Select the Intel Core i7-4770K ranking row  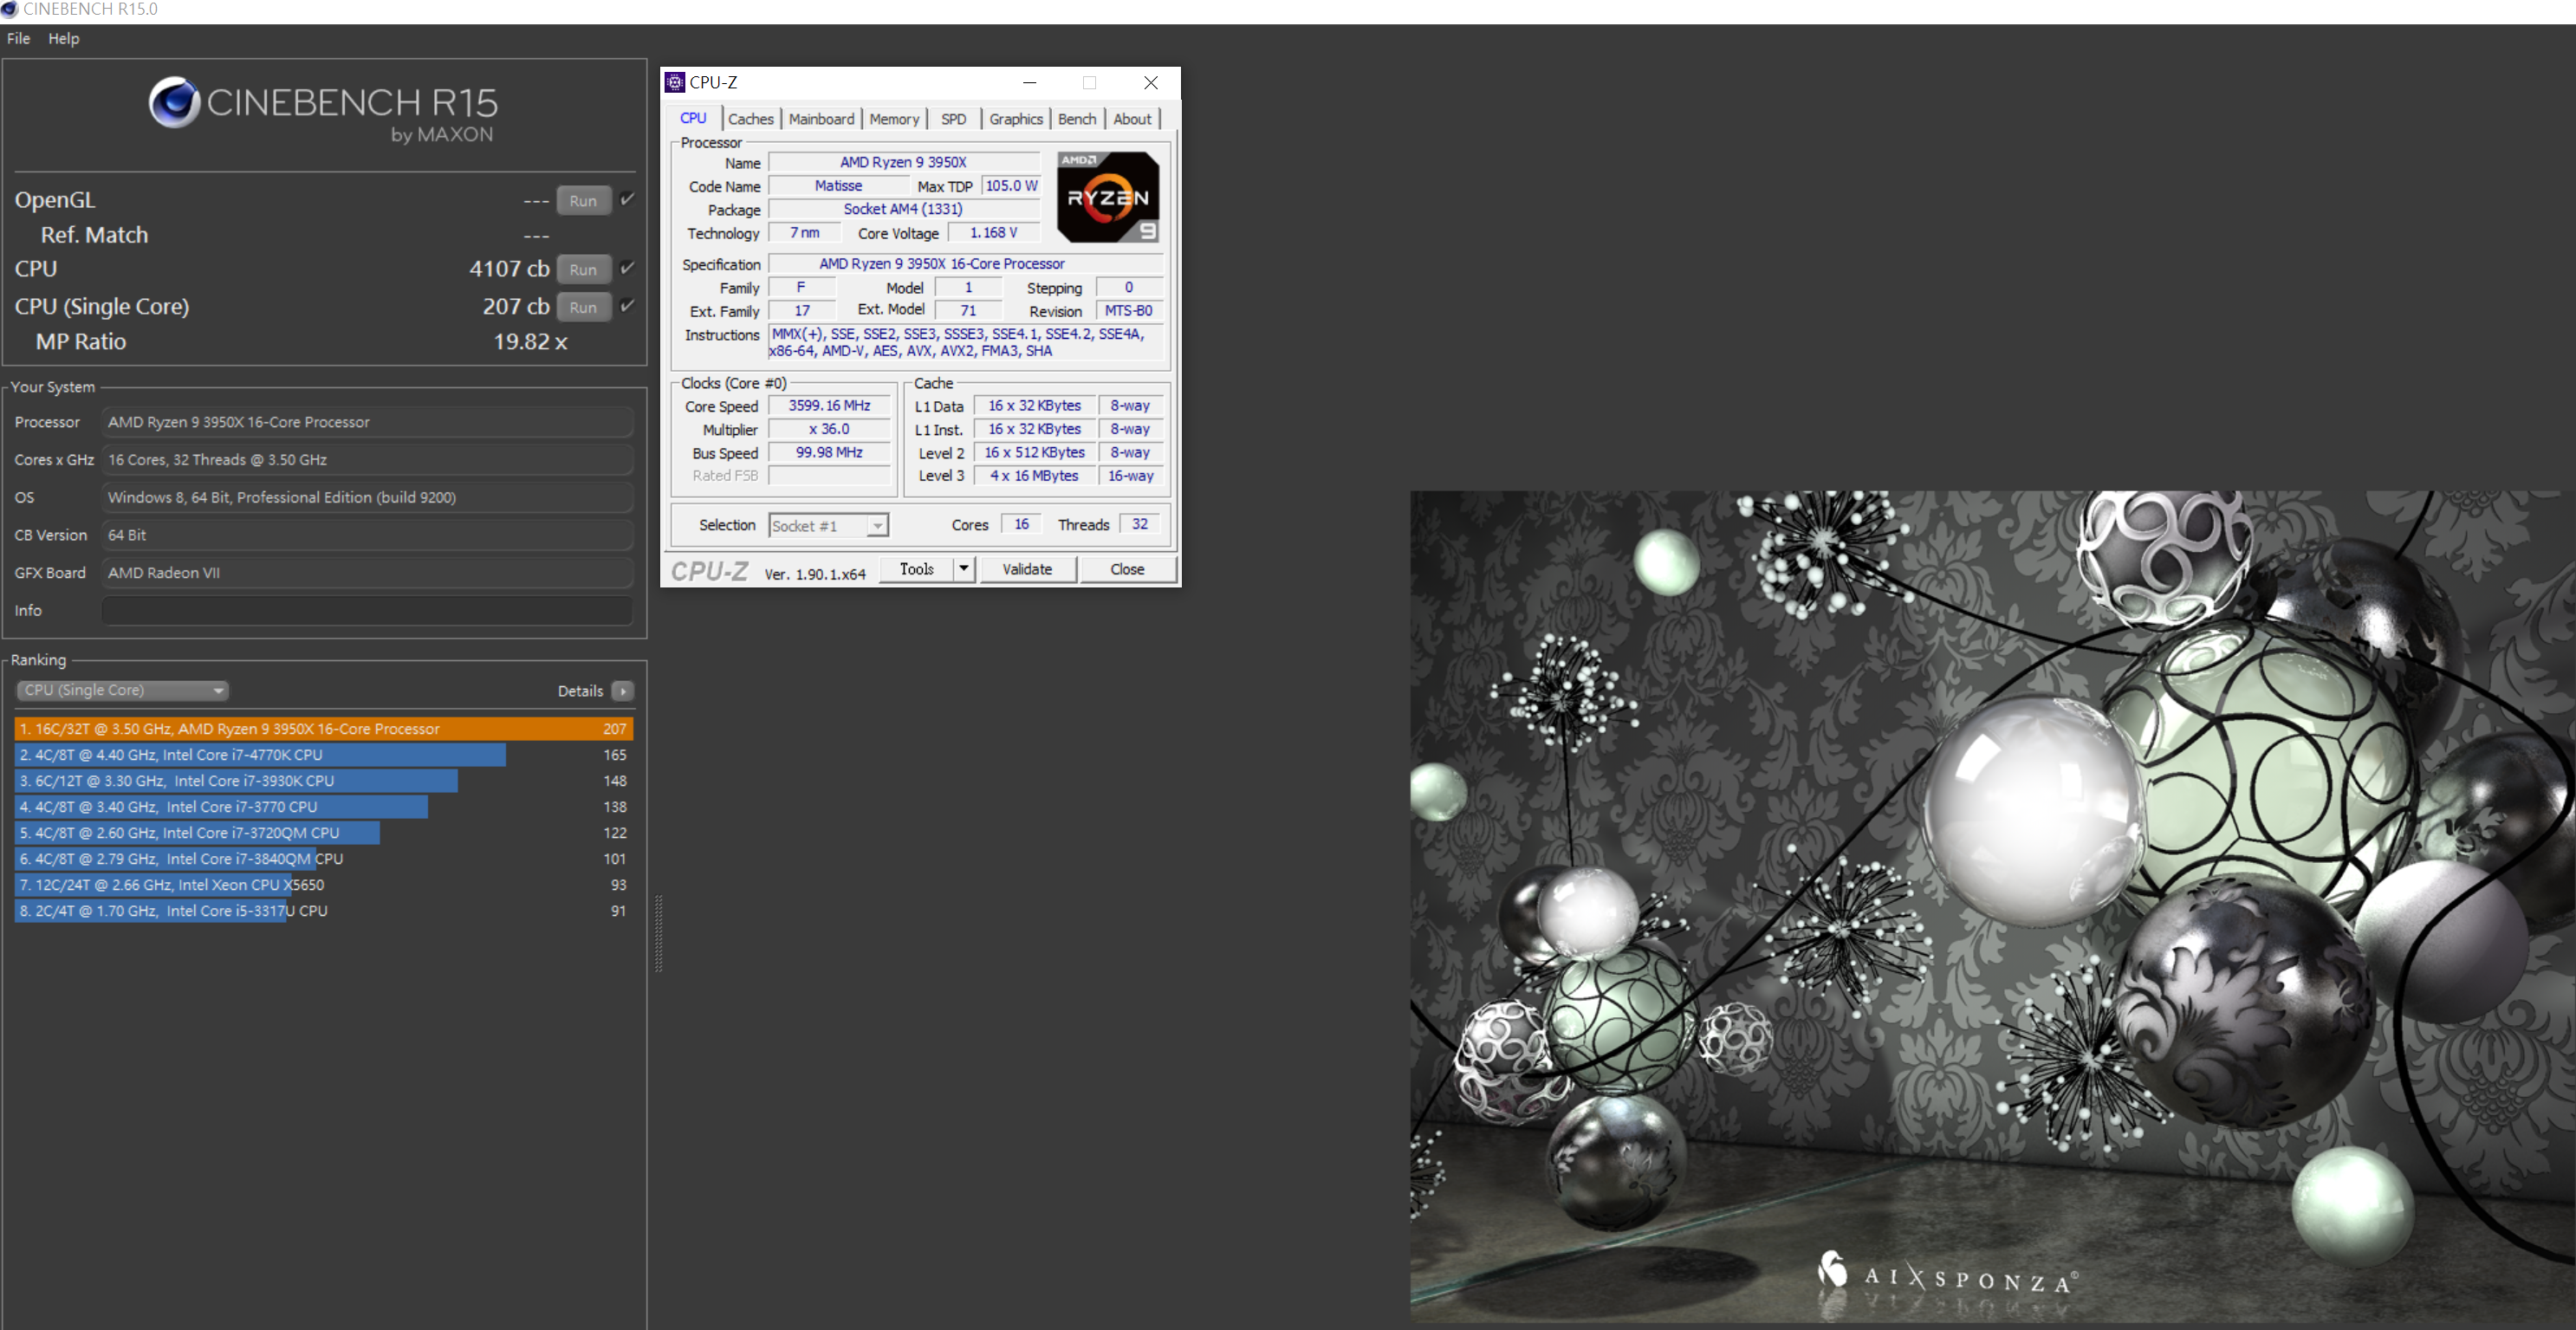tap(324, 755)
